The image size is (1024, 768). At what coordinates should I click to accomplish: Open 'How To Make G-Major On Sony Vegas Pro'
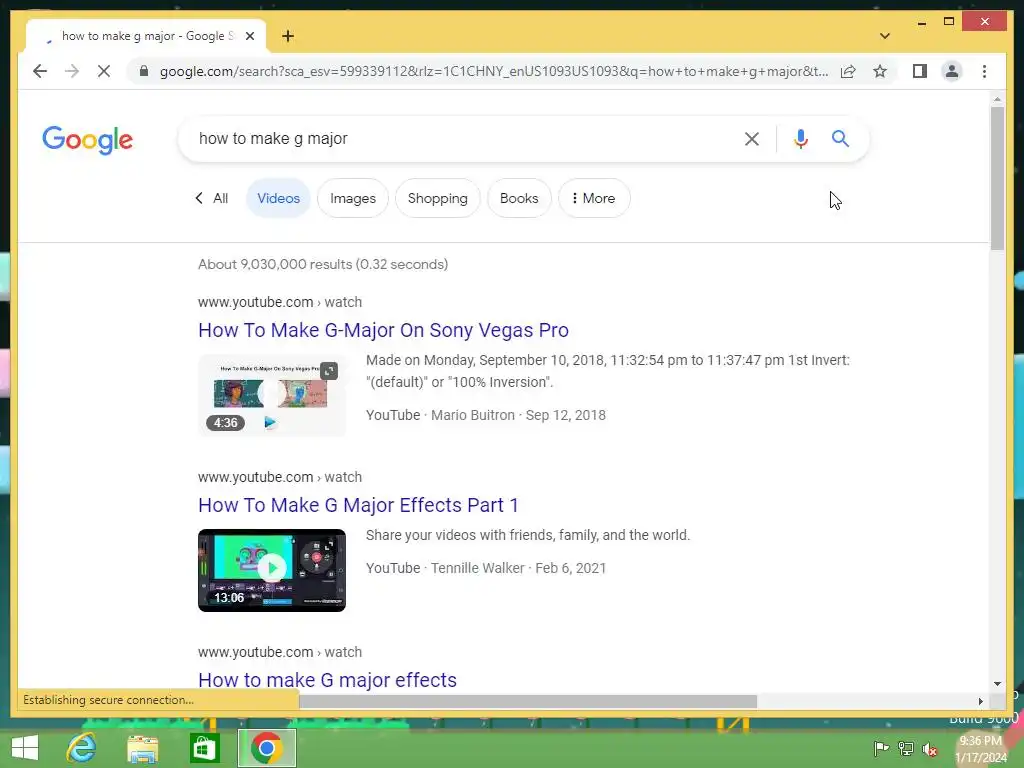[x=383, y=330]
